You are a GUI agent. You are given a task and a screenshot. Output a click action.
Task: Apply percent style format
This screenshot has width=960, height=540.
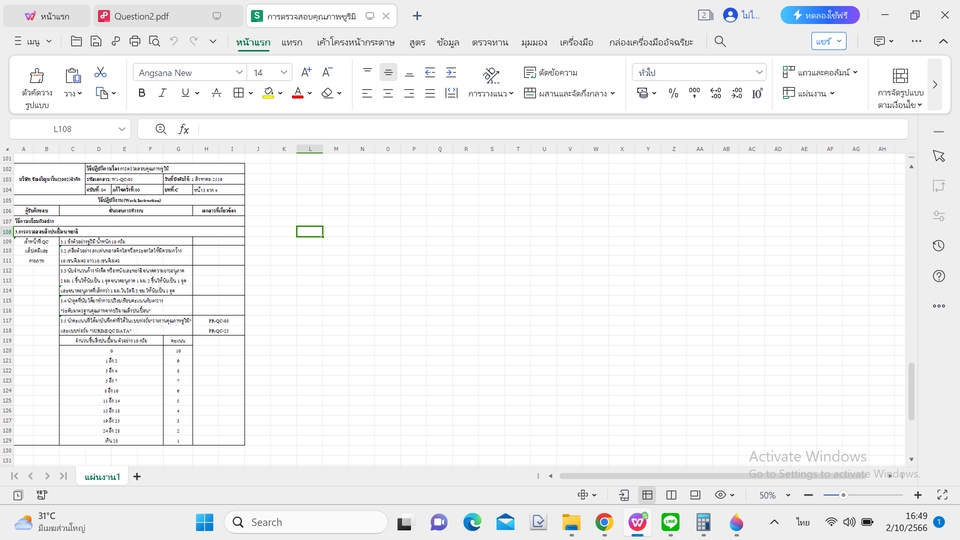(673, 93)
